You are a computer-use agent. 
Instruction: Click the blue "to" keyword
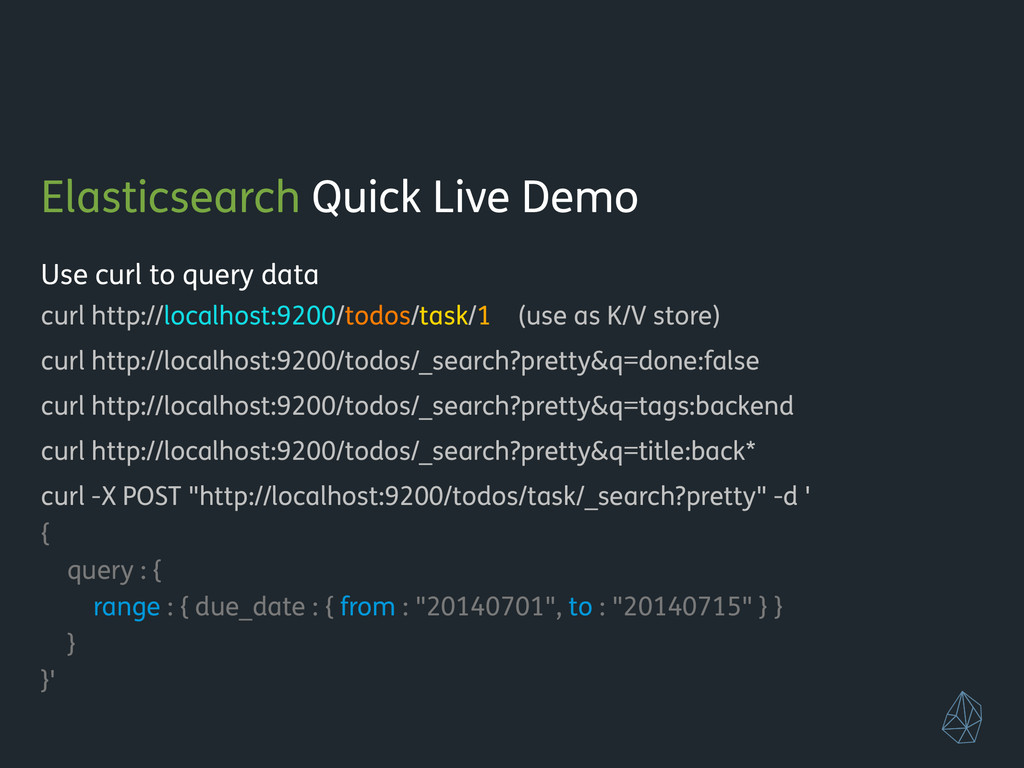point(580,607)
